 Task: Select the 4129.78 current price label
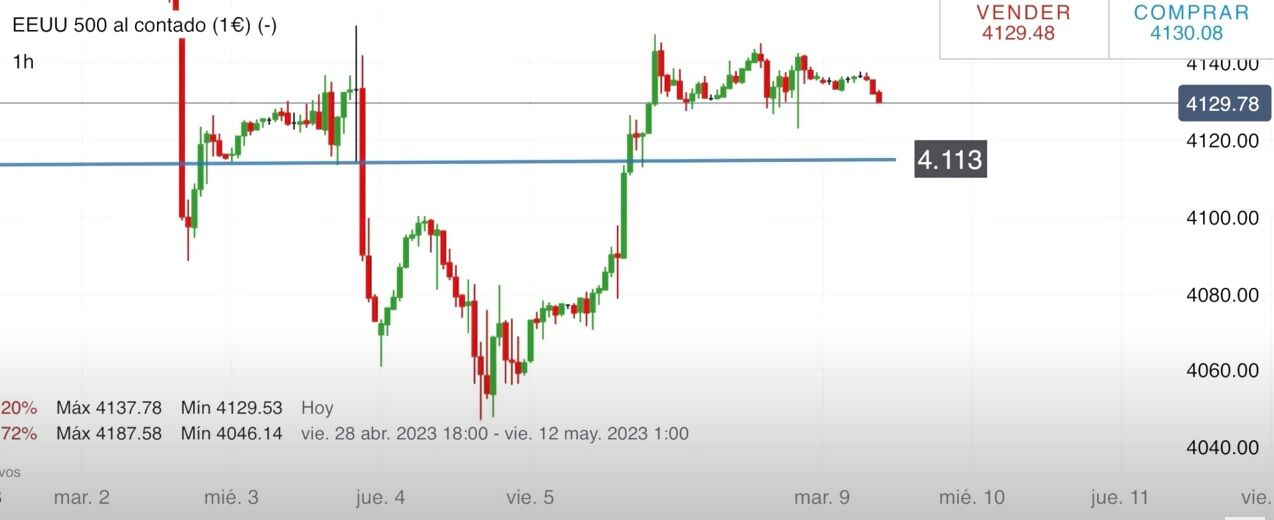pyautogui.click(x=1220, y=104)
